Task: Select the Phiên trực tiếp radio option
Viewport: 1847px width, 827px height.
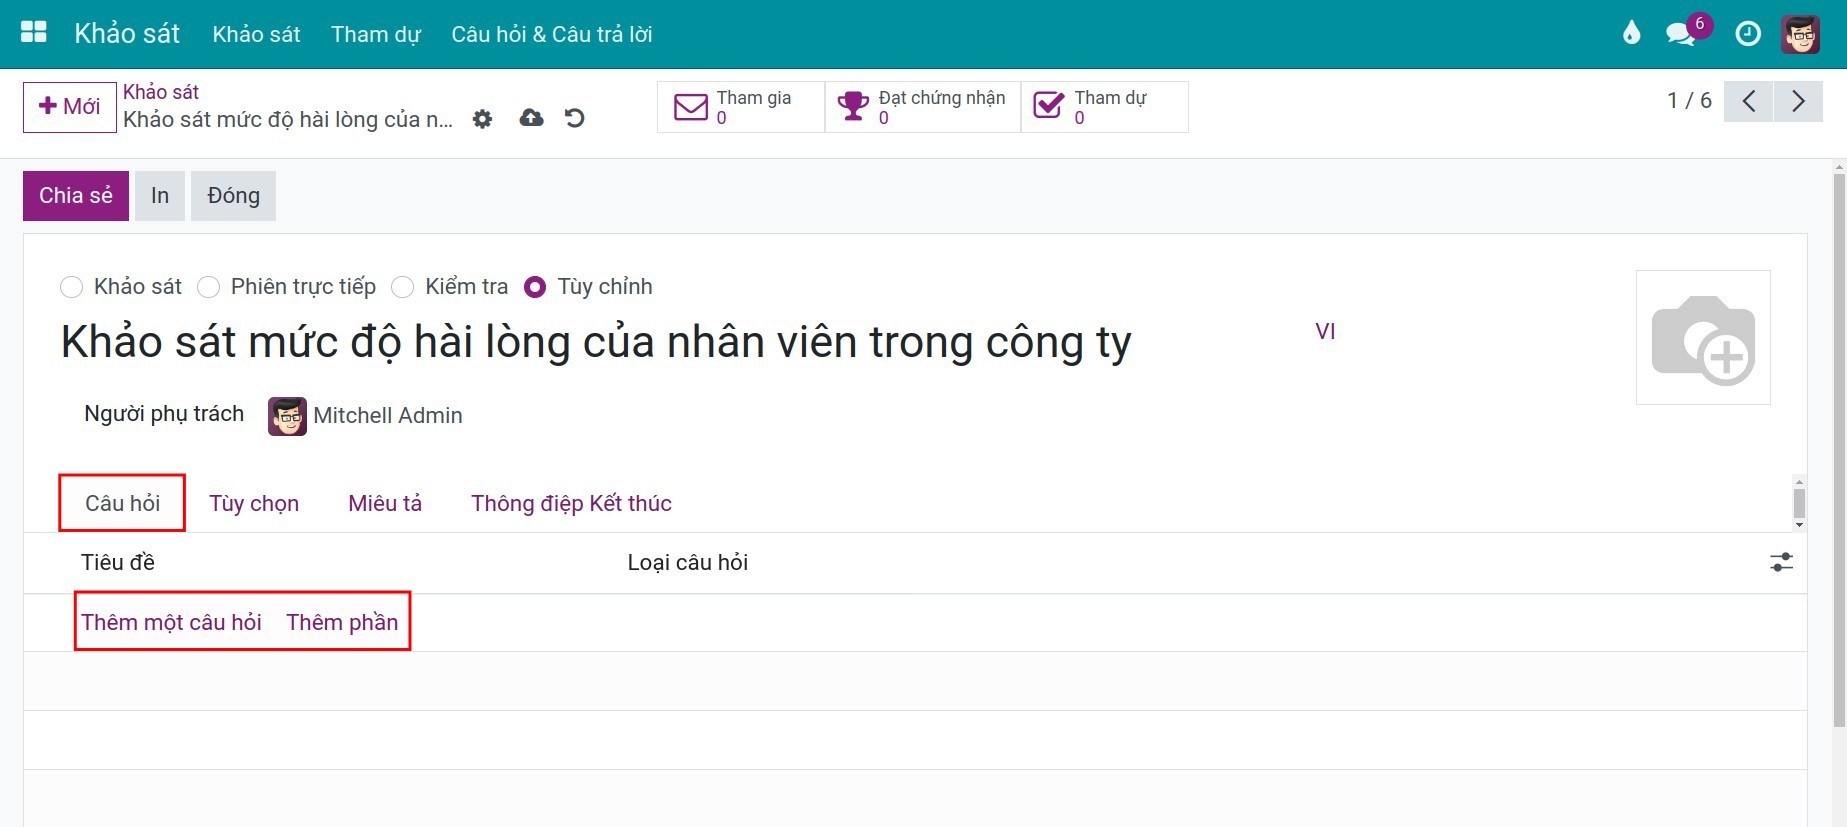Action: point(208,287)
